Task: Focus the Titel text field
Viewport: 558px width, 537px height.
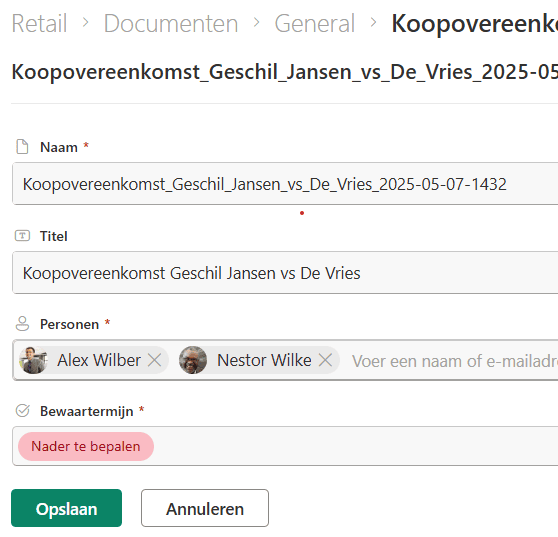Action: pyautogui.click(x=285, y=273)
